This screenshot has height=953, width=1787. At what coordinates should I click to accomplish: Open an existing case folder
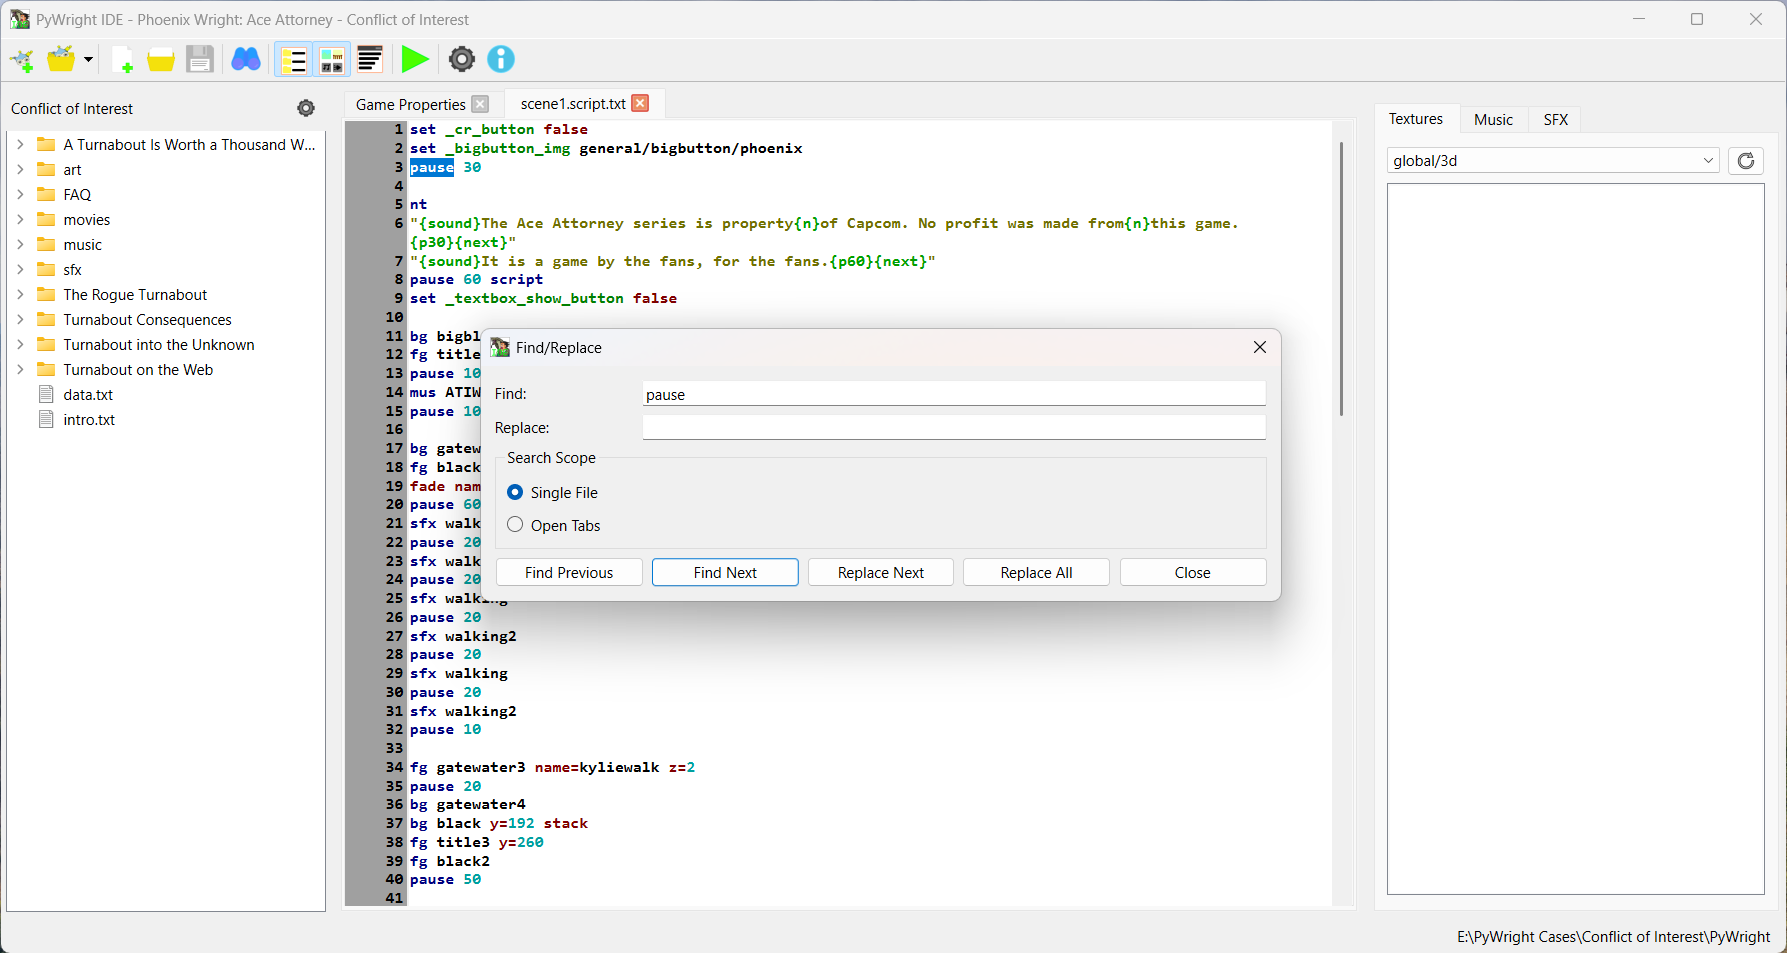[61, 60]
